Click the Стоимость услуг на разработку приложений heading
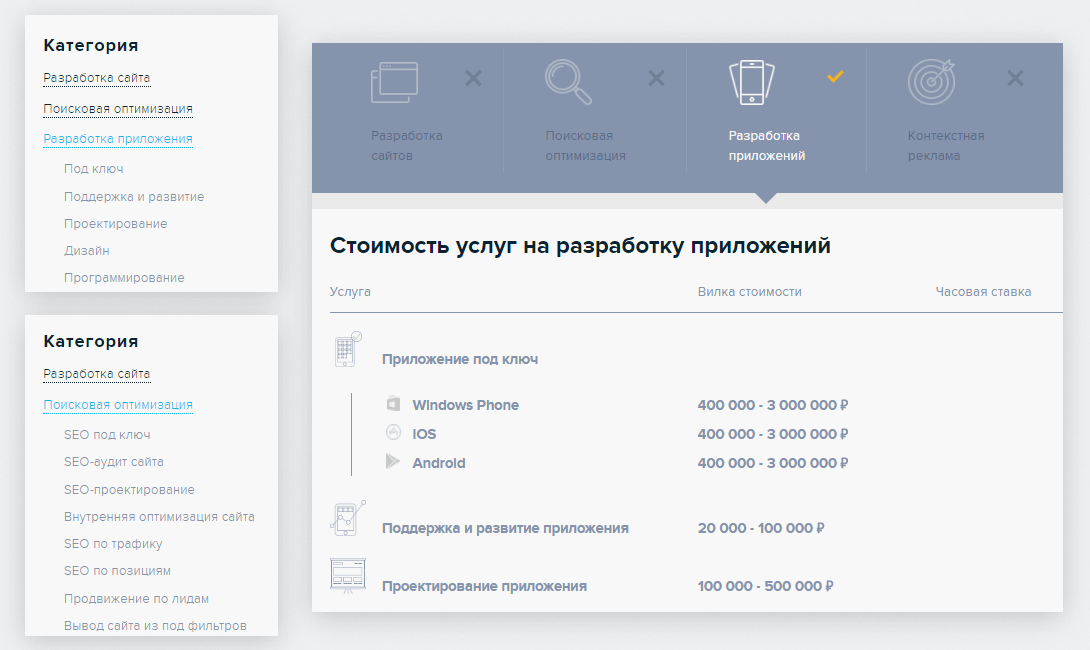 (580, 246)
